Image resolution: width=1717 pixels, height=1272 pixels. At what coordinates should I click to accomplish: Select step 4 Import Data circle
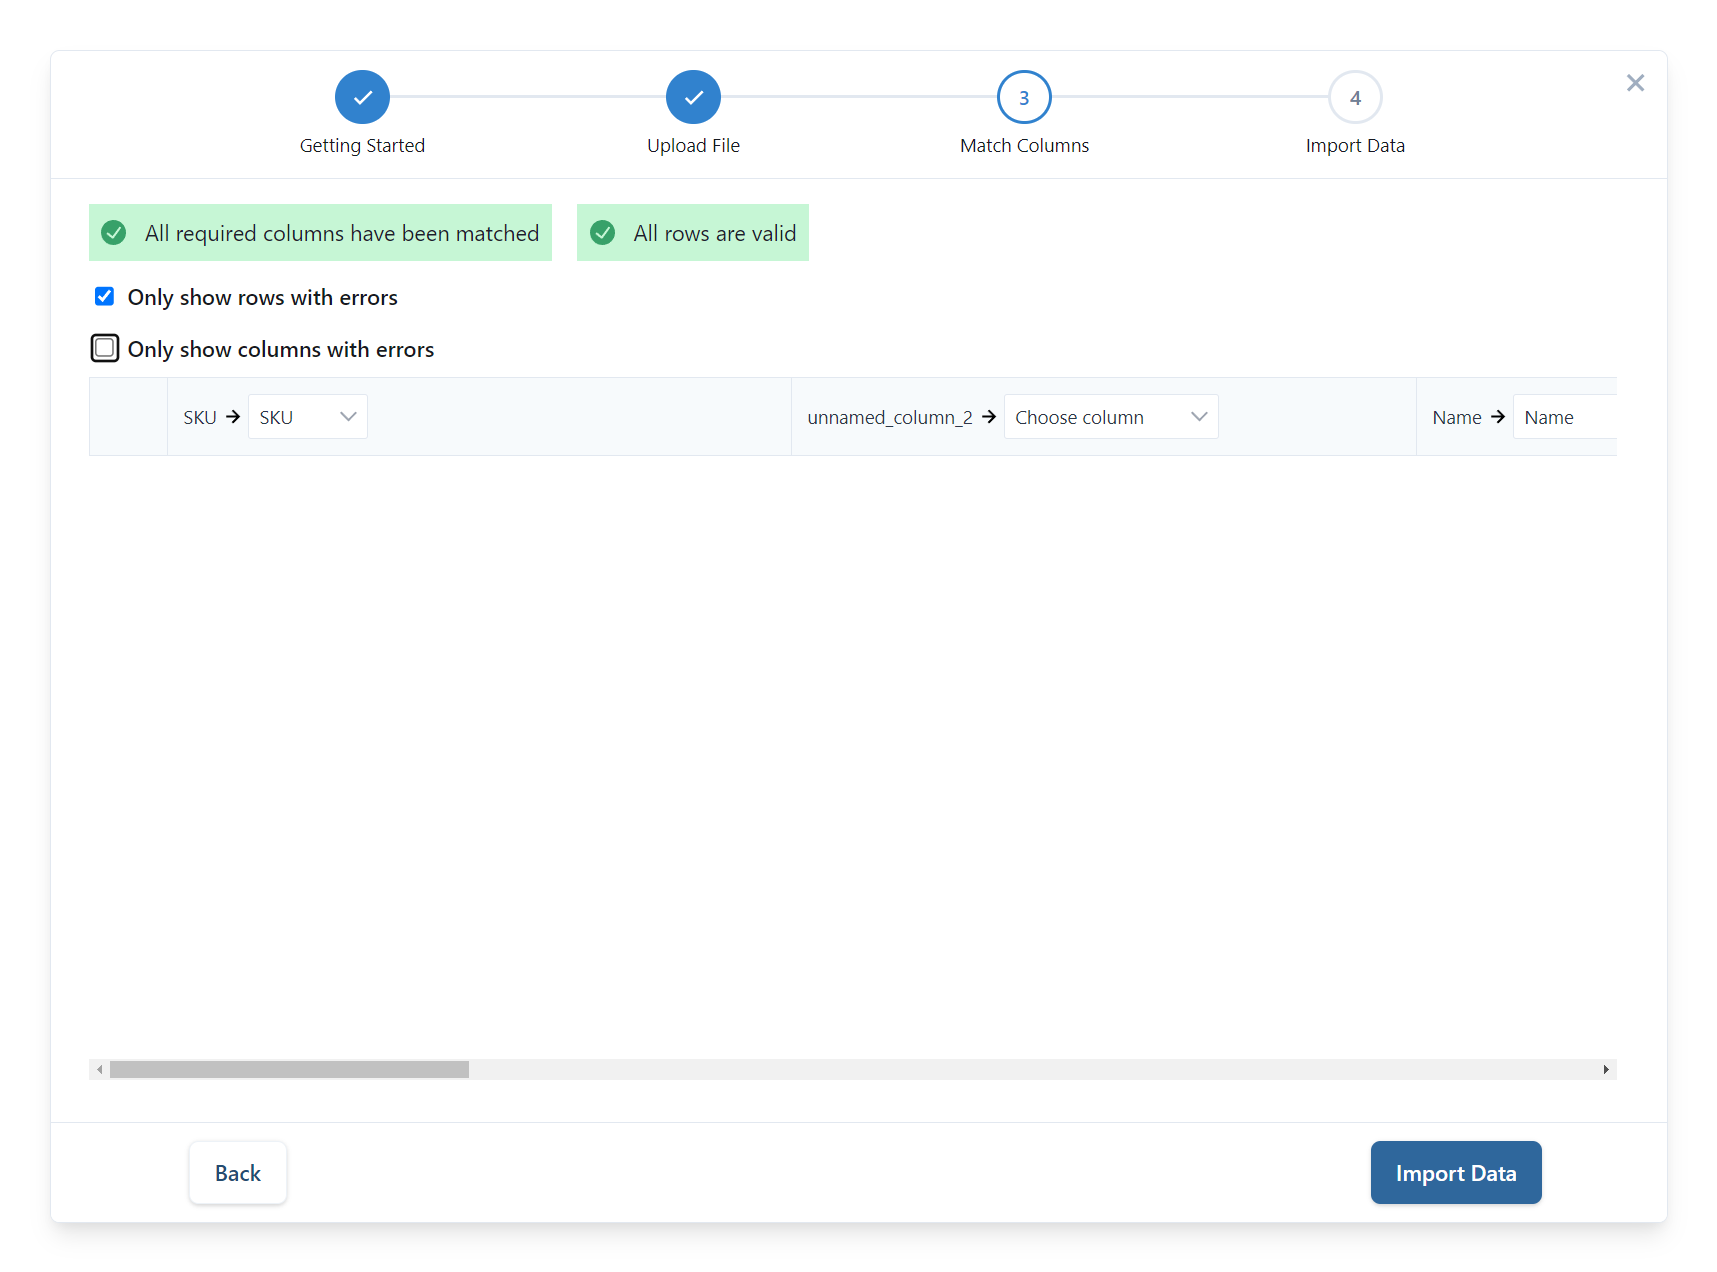click(1355, 97)
